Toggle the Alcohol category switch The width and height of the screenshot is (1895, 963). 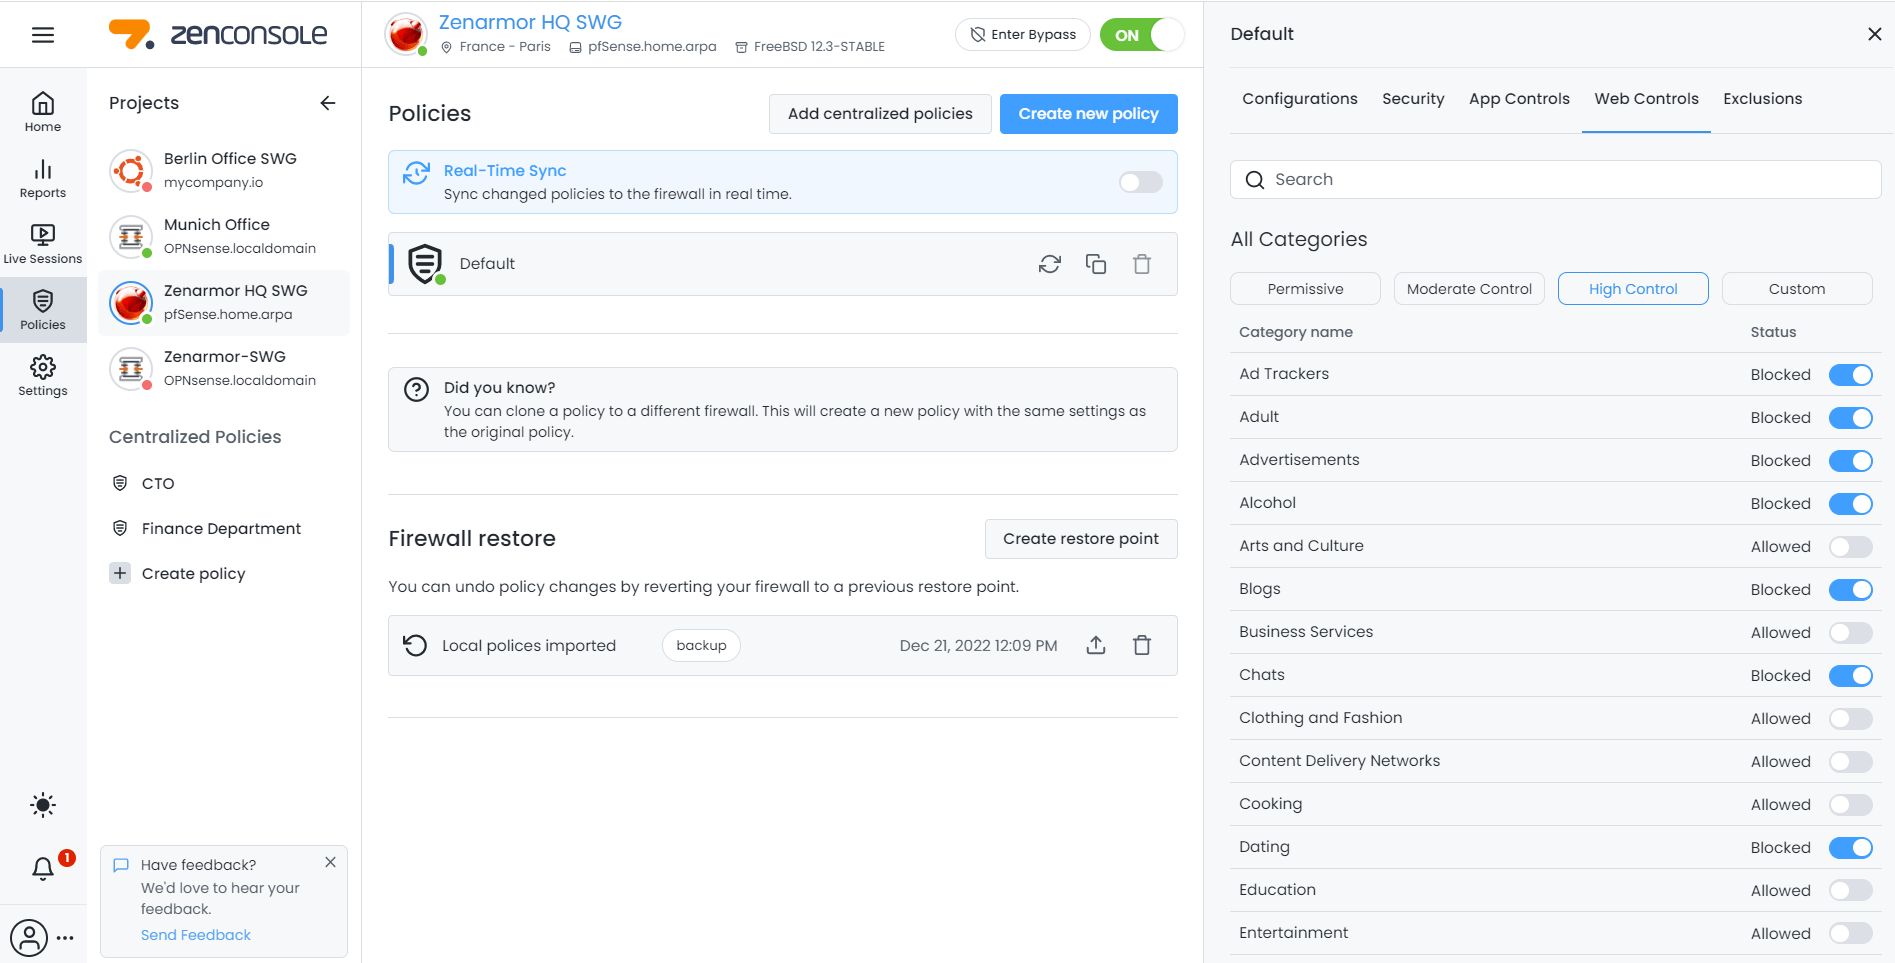point(1851,504)
